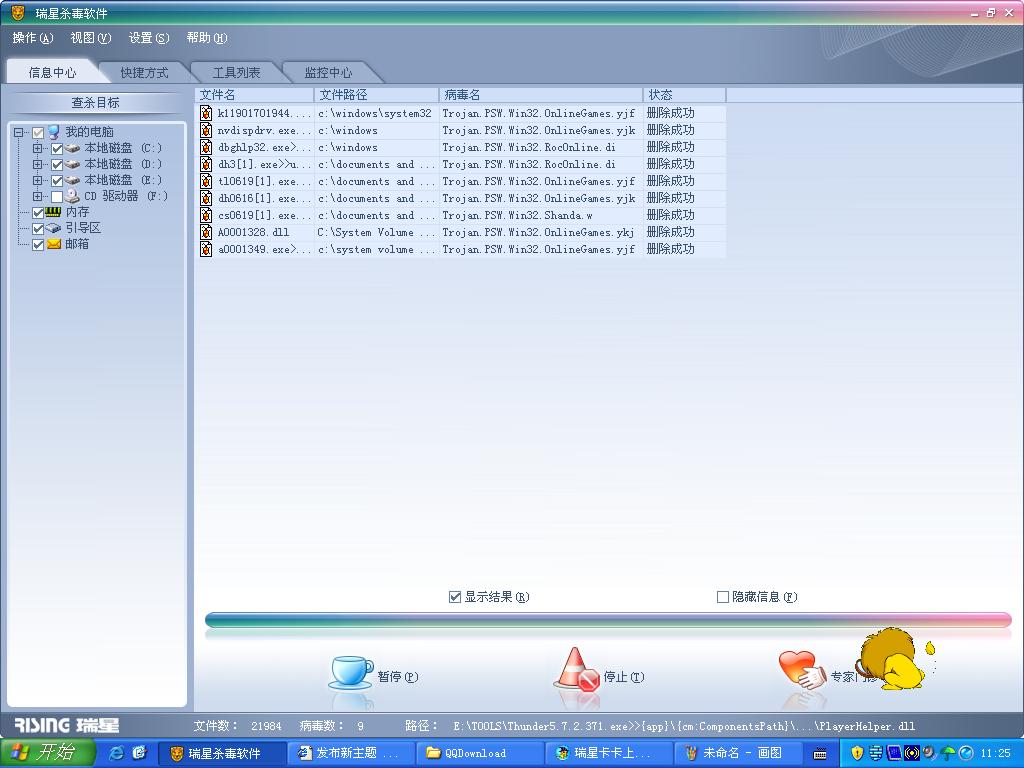The width and height of the screenshot is (1024, 768).
Task: Click the virus icon beside k11901701944 file
Action: (206, 113)
